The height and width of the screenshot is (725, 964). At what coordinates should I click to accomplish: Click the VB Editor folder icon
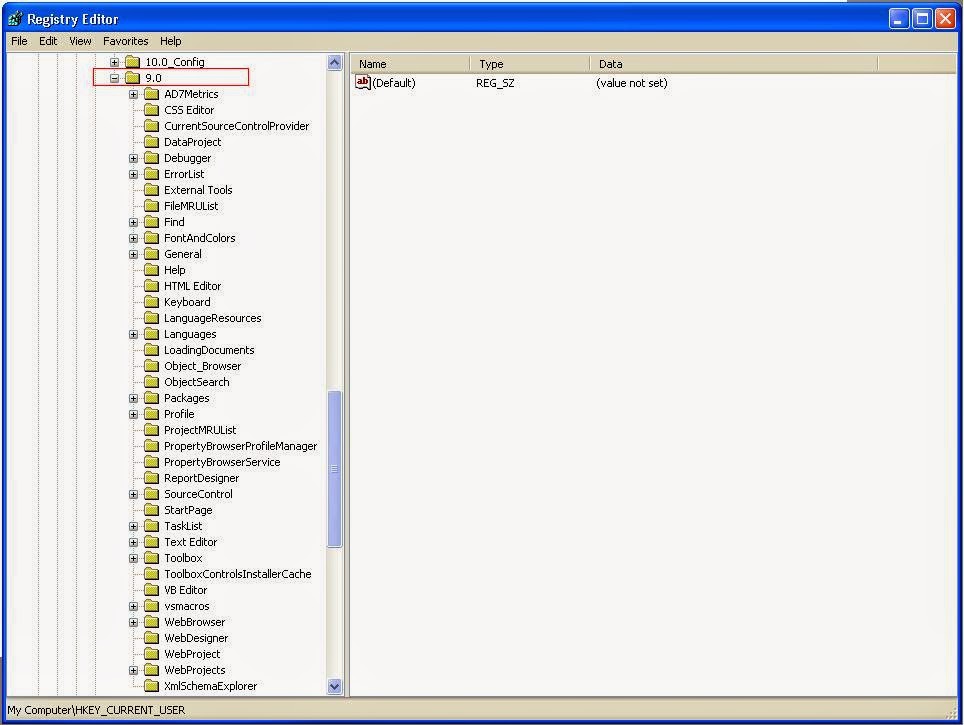151,589
